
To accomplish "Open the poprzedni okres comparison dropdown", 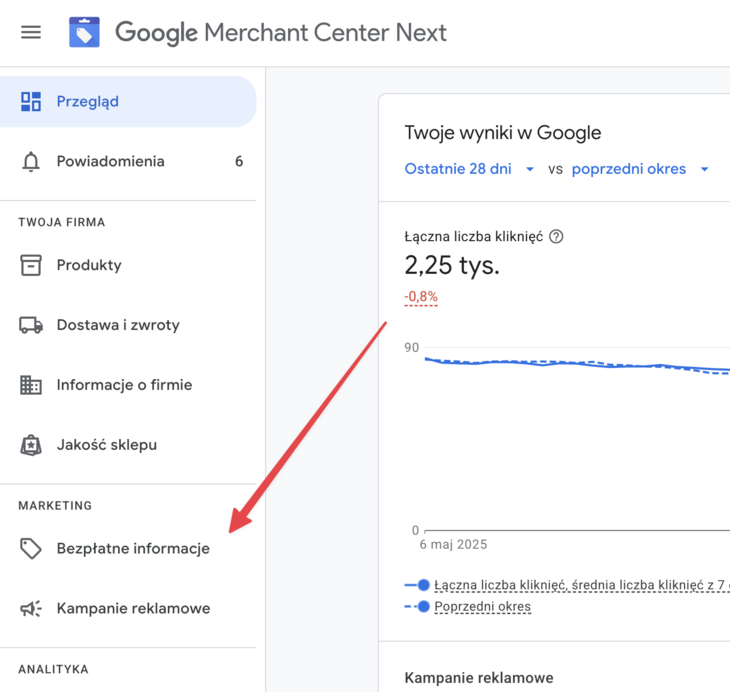I will coord(641,169).
